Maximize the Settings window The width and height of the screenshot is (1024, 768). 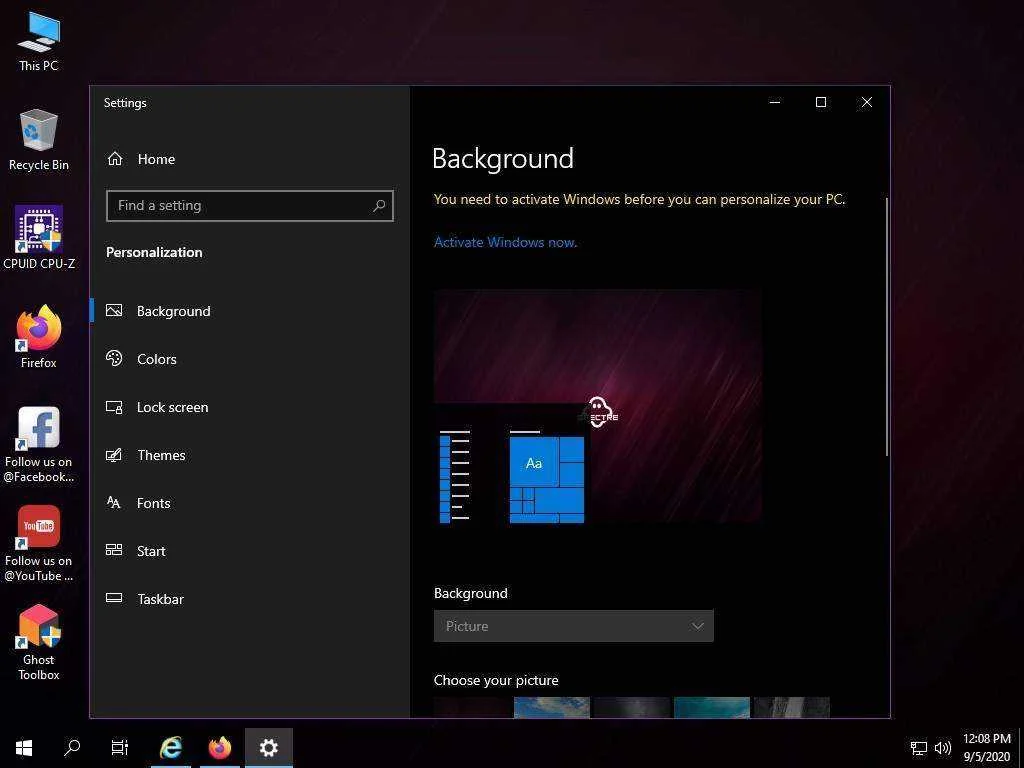tap(821, 102)
